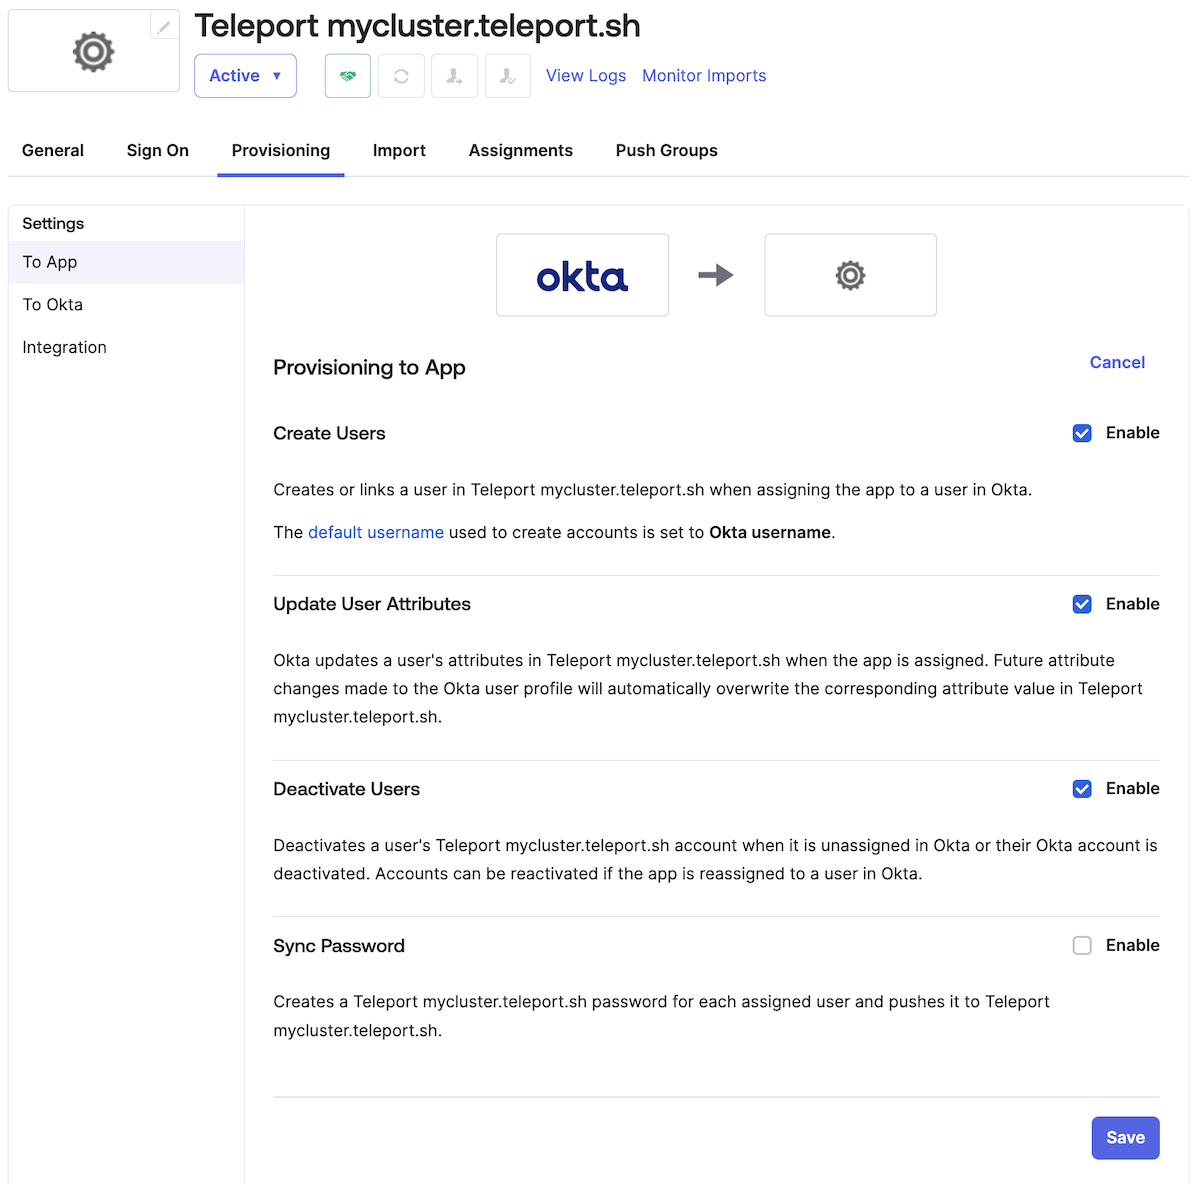Viewport: 1200px width, 1184px height.
Task: Switch to the Sign On tab
Action: pyautogui.click(x=158, y=151)
